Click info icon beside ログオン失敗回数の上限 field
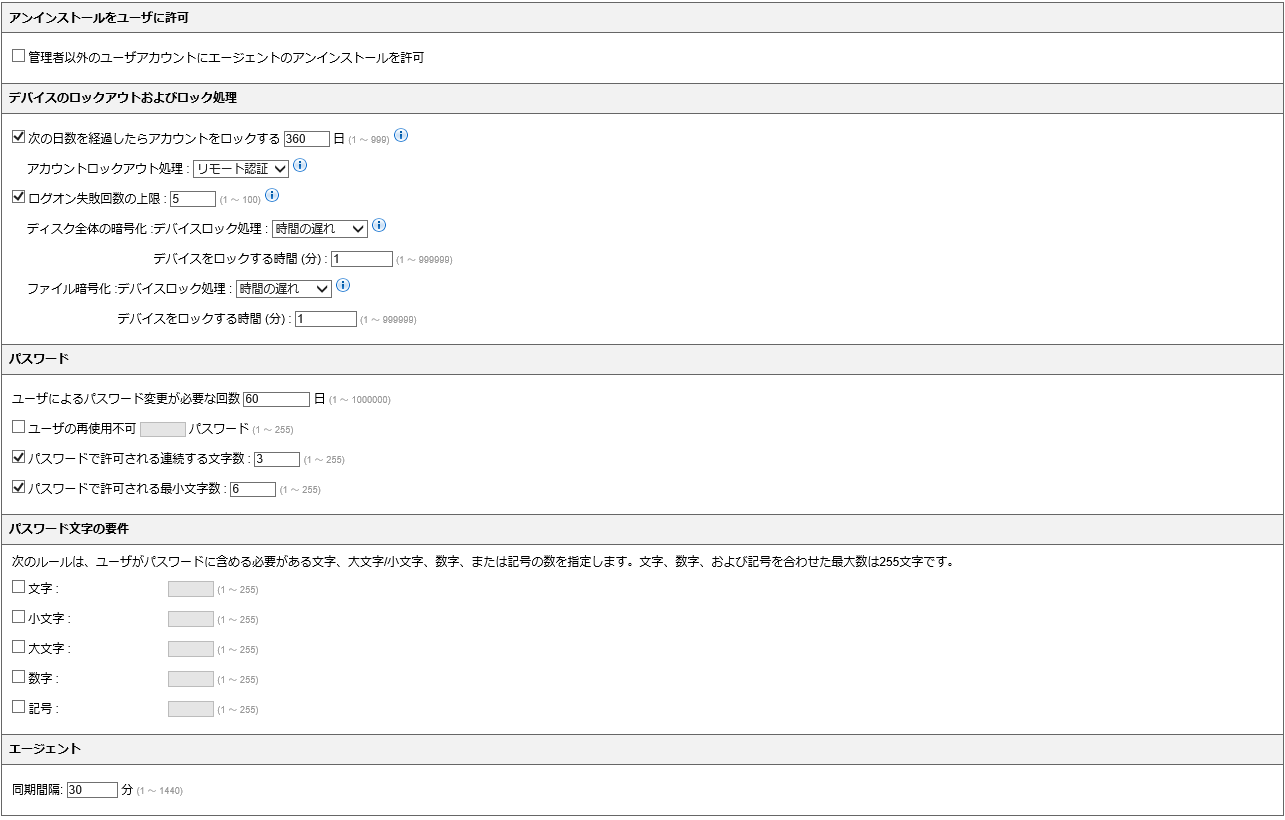This screenshot has height=820, width=1285. [x=272, y=196]
